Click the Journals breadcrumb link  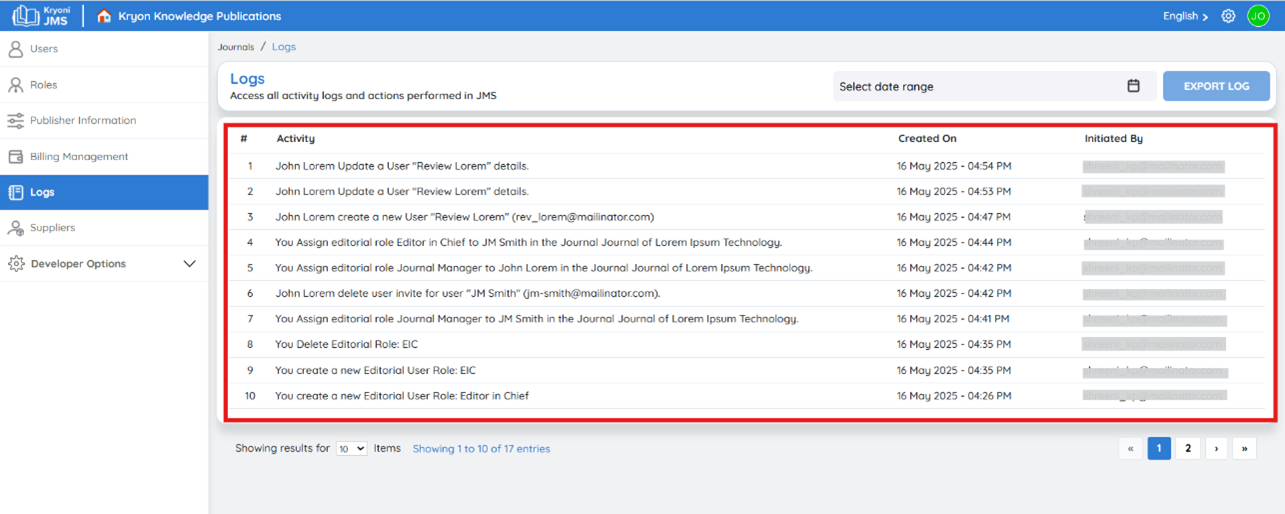(236, 47)
